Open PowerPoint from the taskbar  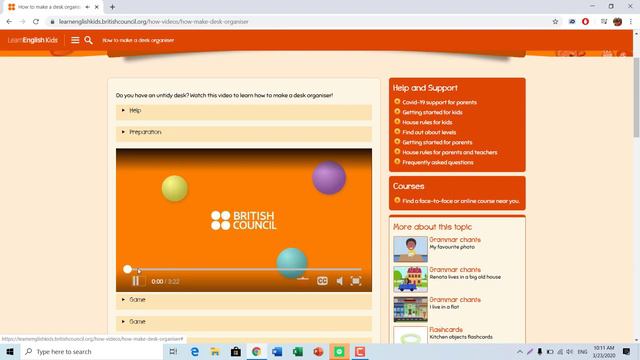(x=318, y=351)
